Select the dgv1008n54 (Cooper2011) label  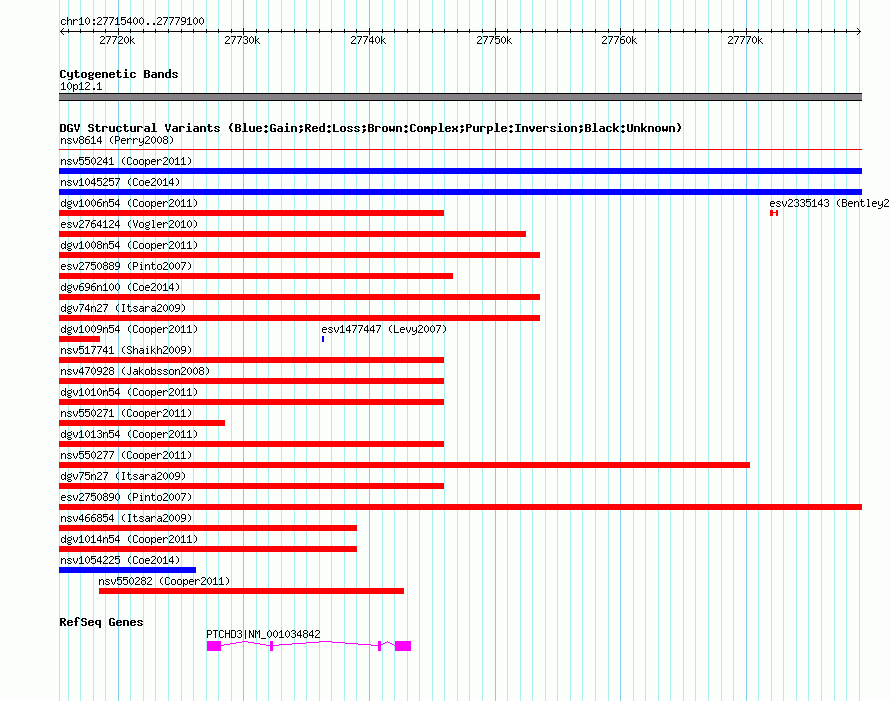click(x=129, y=245)
